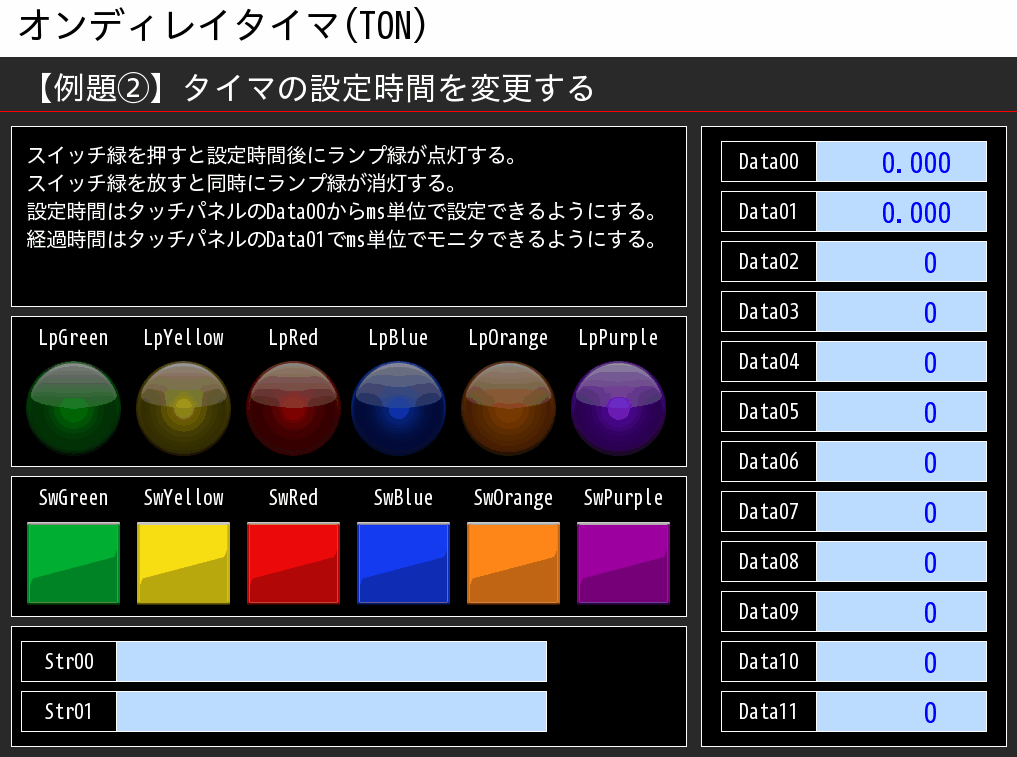1017x757 pixels.
Task: Click the LpOrange label text
Action: pyautogui.click(x=508, y=338)
